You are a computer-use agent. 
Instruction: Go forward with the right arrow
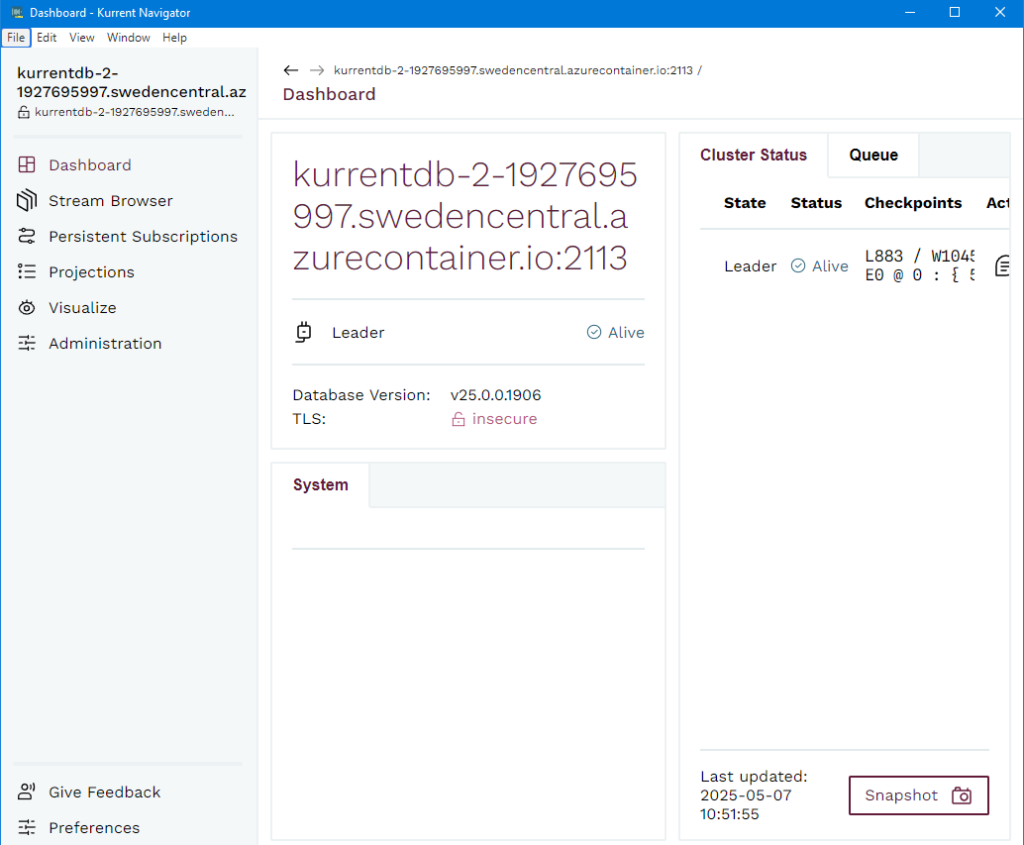pos(317,70)
